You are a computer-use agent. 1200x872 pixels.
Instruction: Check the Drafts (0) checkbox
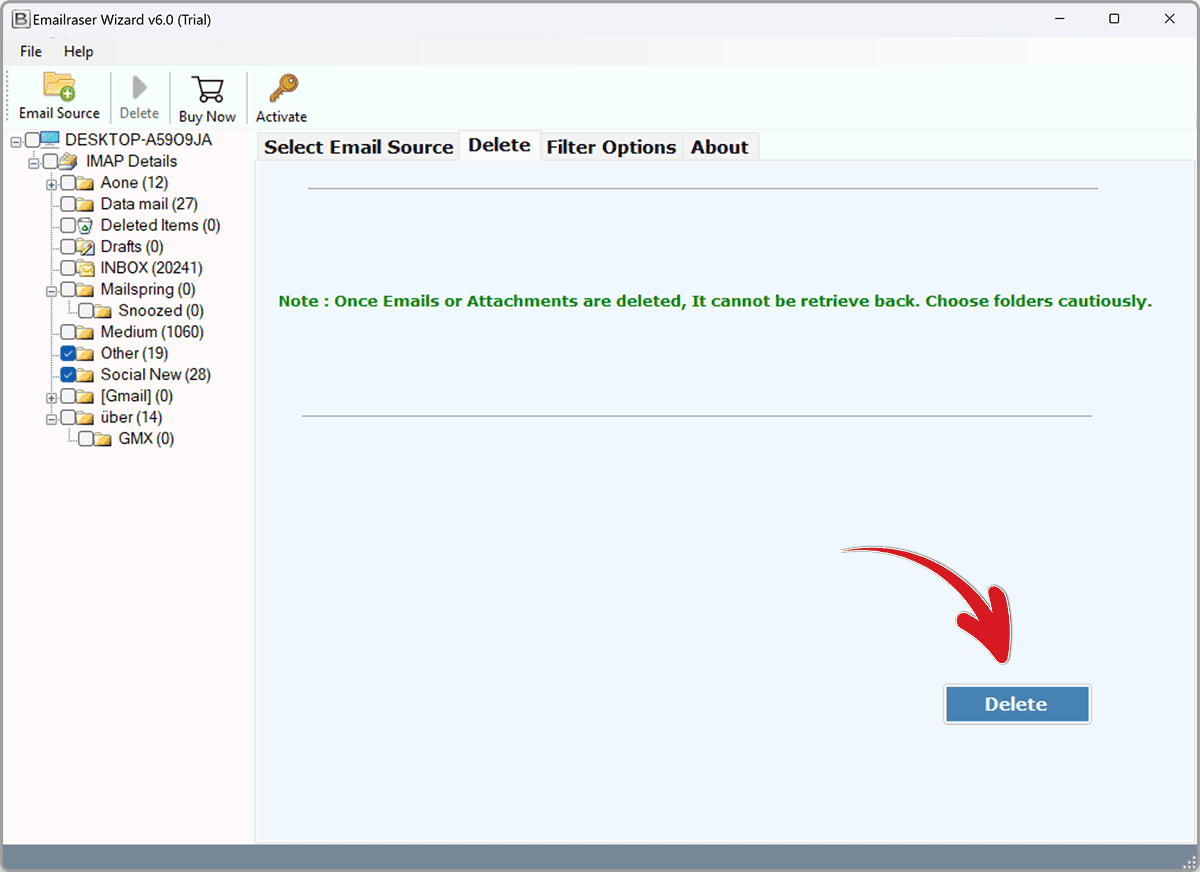68,247
